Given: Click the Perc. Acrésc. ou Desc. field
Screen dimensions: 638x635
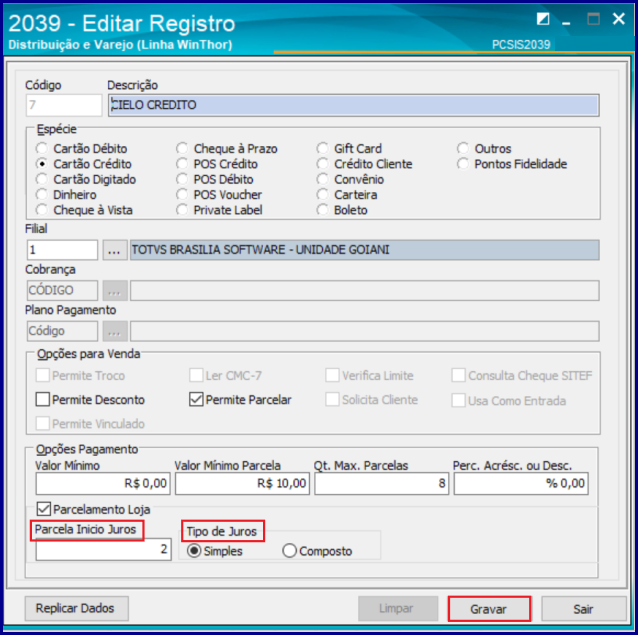Looking at the screenshot, I should pos(521,484).
